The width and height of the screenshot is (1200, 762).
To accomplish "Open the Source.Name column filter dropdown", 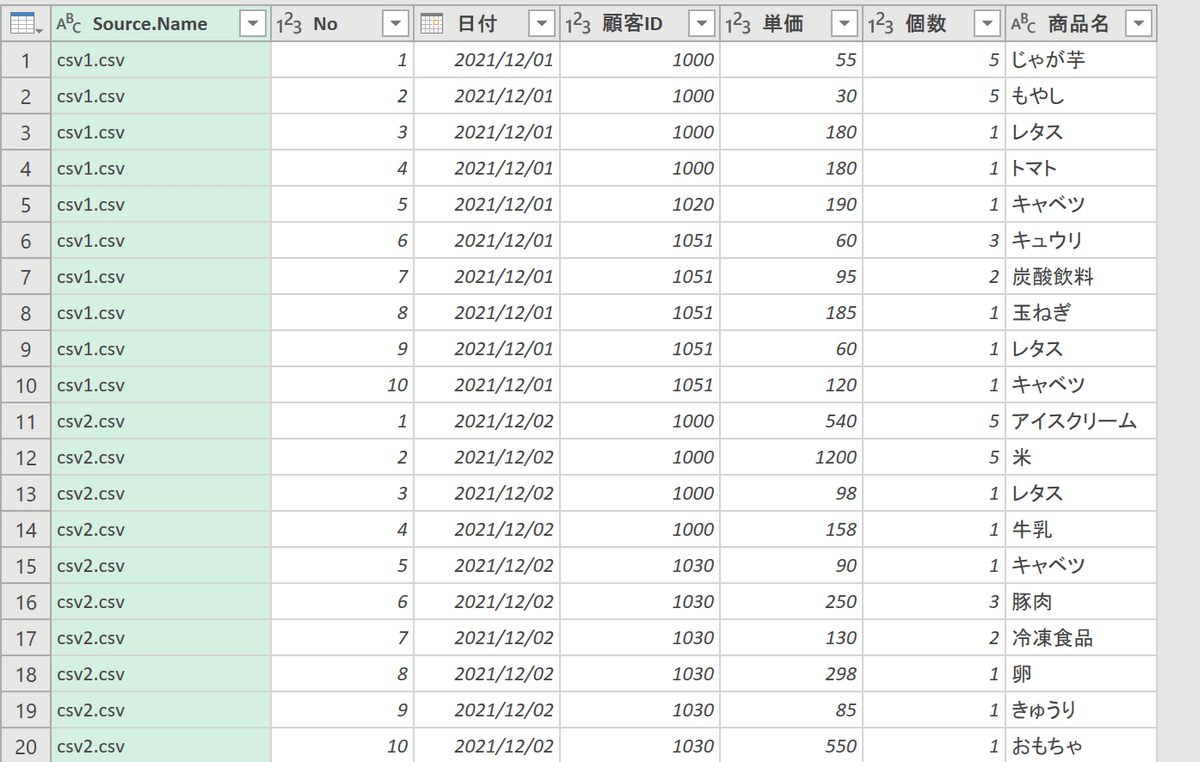I will tap(255, 24).
